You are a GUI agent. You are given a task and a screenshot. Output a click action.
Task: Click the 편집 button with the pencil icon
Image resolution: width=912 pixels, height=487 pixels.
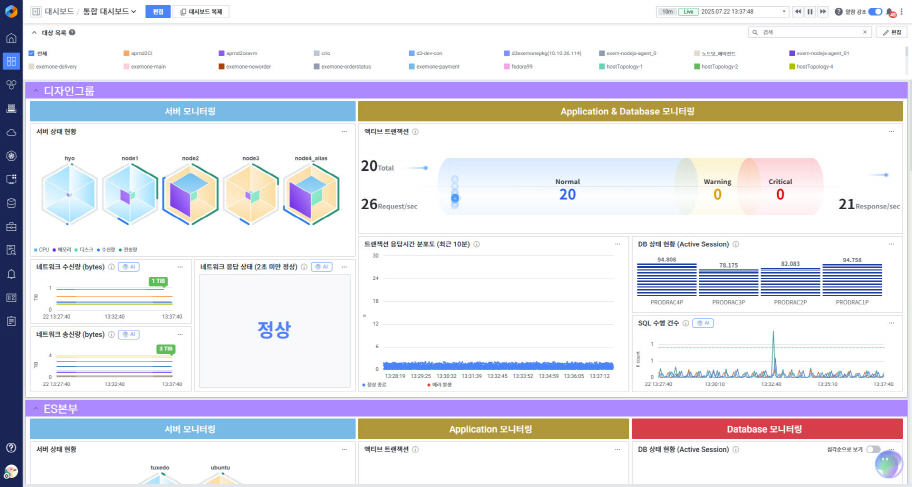coord(891,33)
